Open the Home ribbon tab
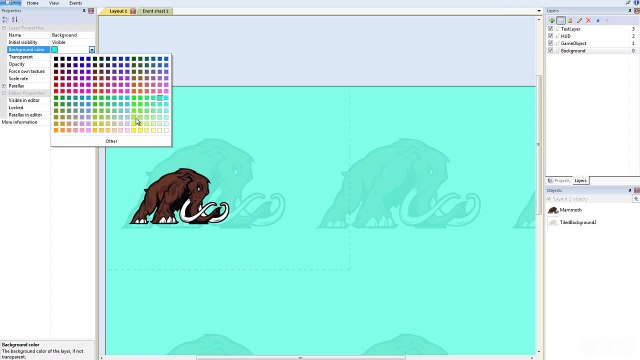 pos(33,3)
